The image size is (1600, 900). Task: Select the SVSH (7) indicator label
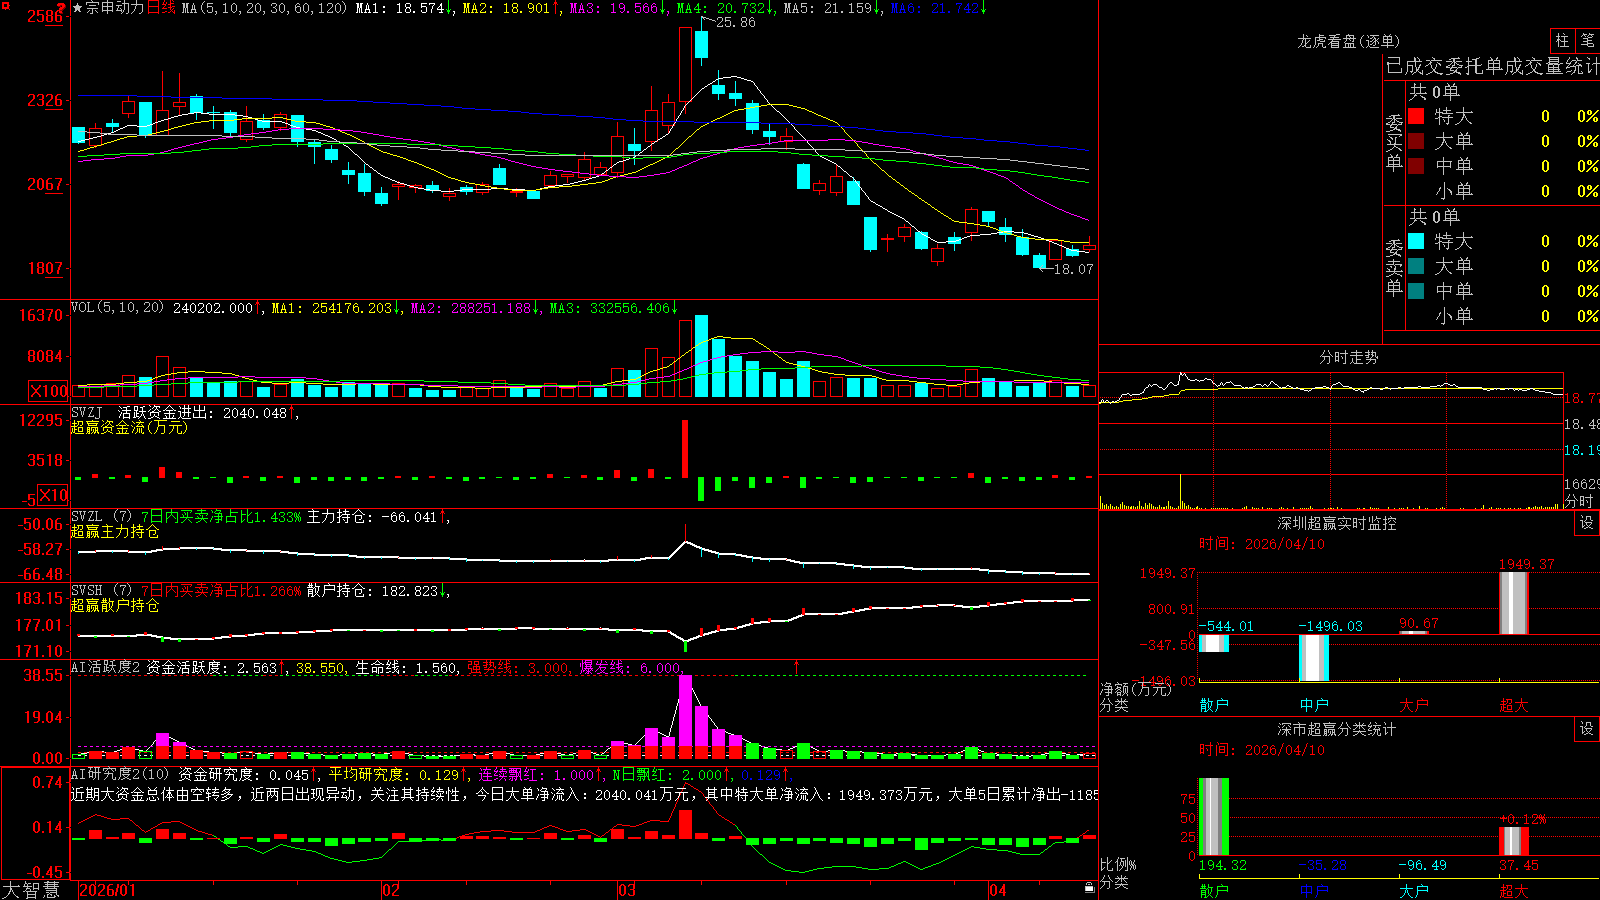pyautogui.click(x=101, y=591)
